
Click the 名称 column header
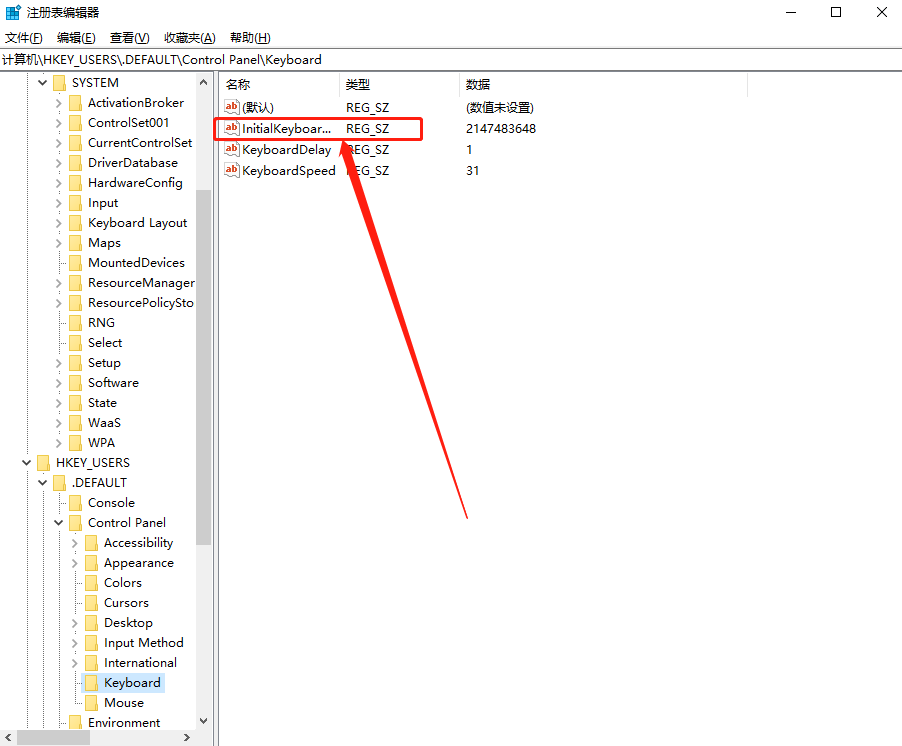pos(238,84)
